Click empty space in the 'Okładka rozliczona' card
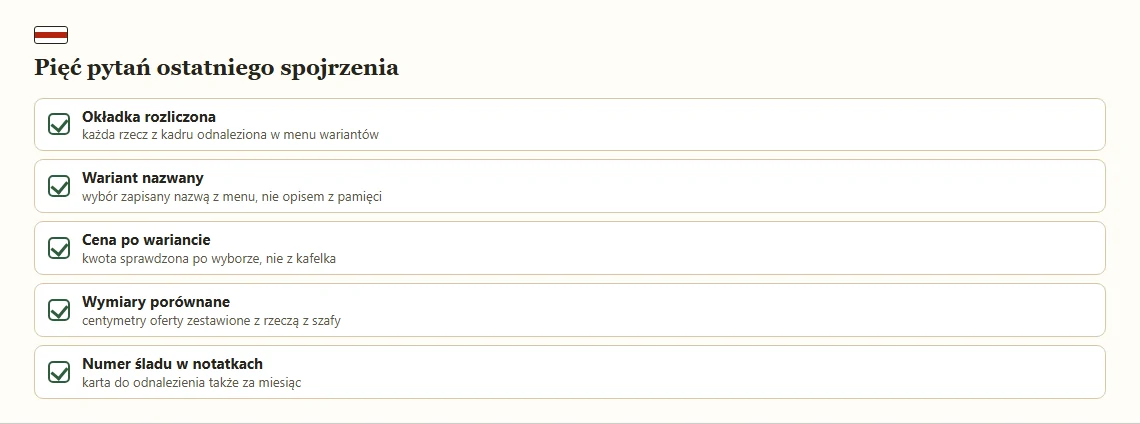 (727, 124)
